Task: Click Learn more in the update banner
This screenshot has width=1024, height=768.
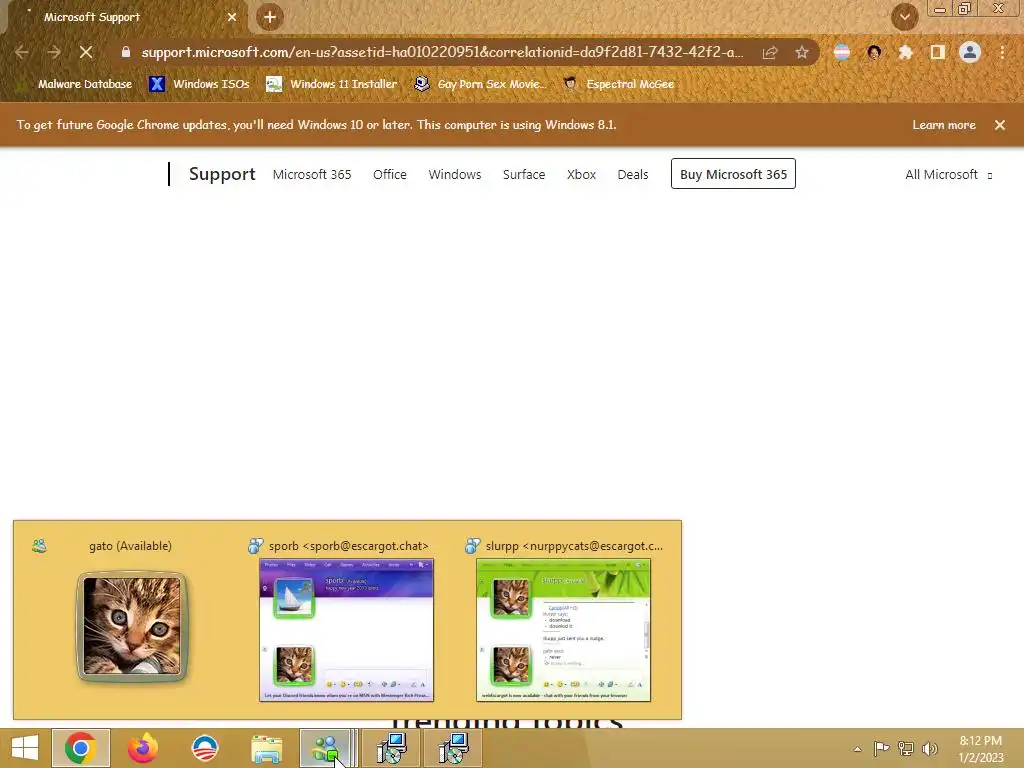Action: point(944,125)
